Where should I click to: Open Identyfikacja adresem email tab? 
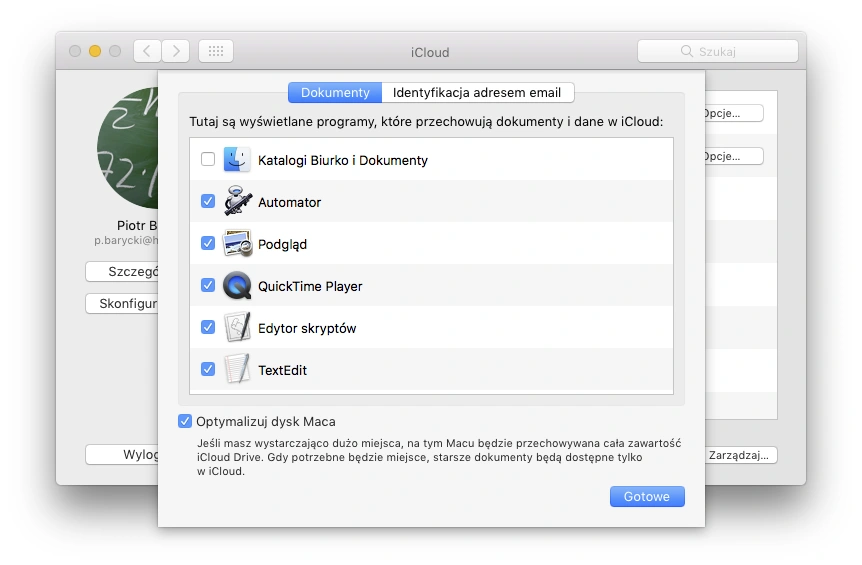(x=477, y=92)
